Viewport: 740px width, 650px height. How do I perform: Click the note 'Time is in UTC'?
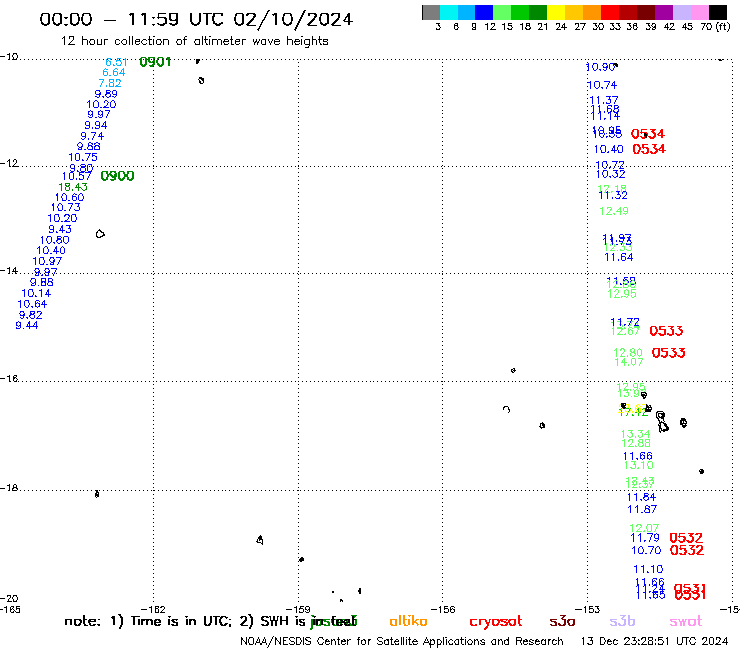click(x=181, y=621)
